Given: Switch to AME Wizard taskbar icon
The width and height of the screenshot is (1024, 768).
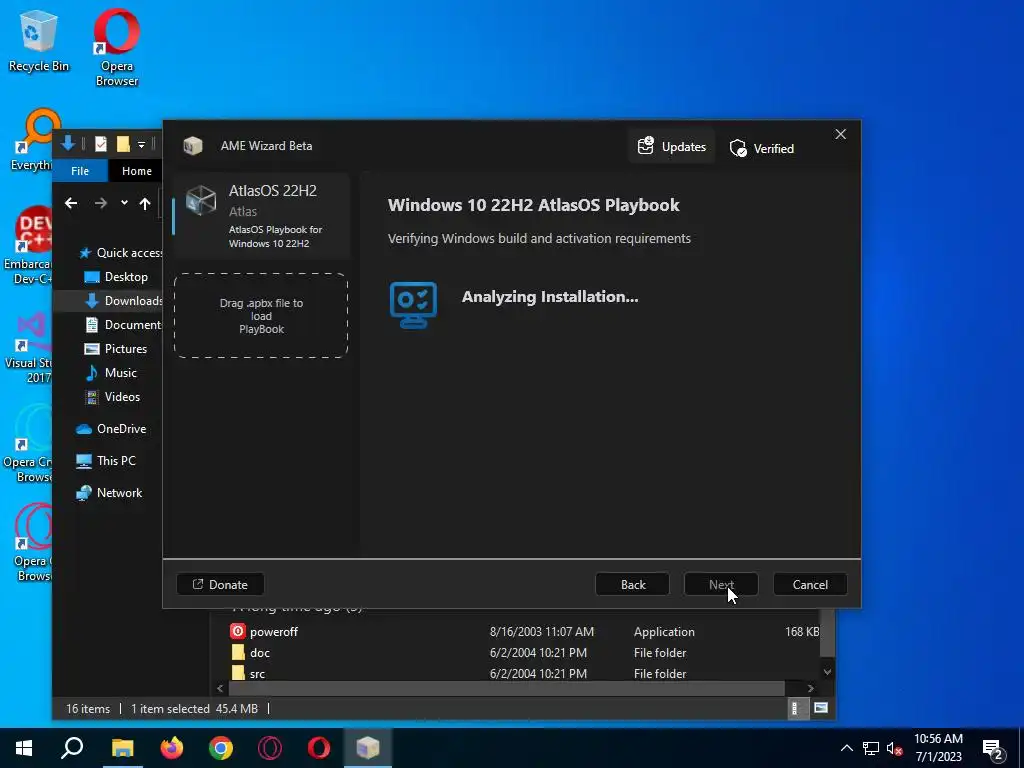Looking at the screenshot, I should coord(368,748).
